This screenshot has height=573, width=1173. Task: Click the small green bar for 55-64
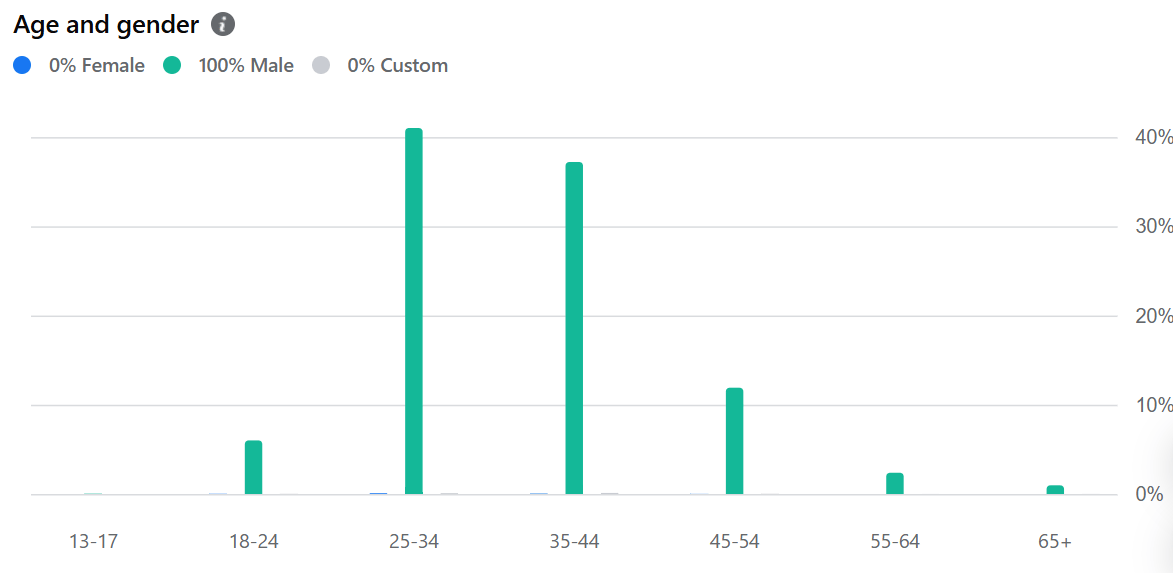(x=895, y=484)
